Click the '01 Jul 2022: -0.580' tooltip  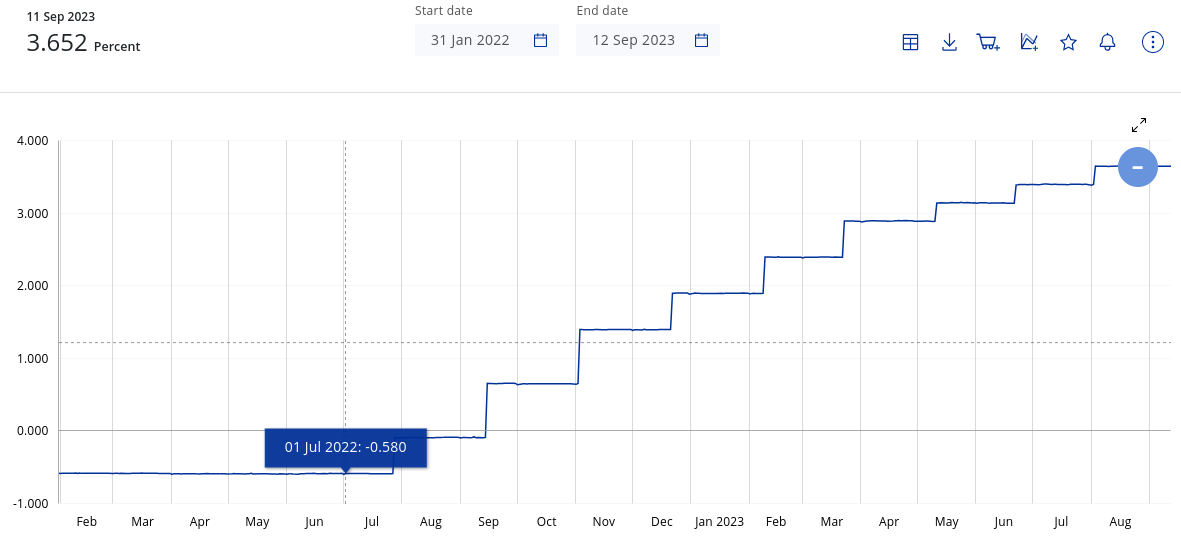click(345, 447)
